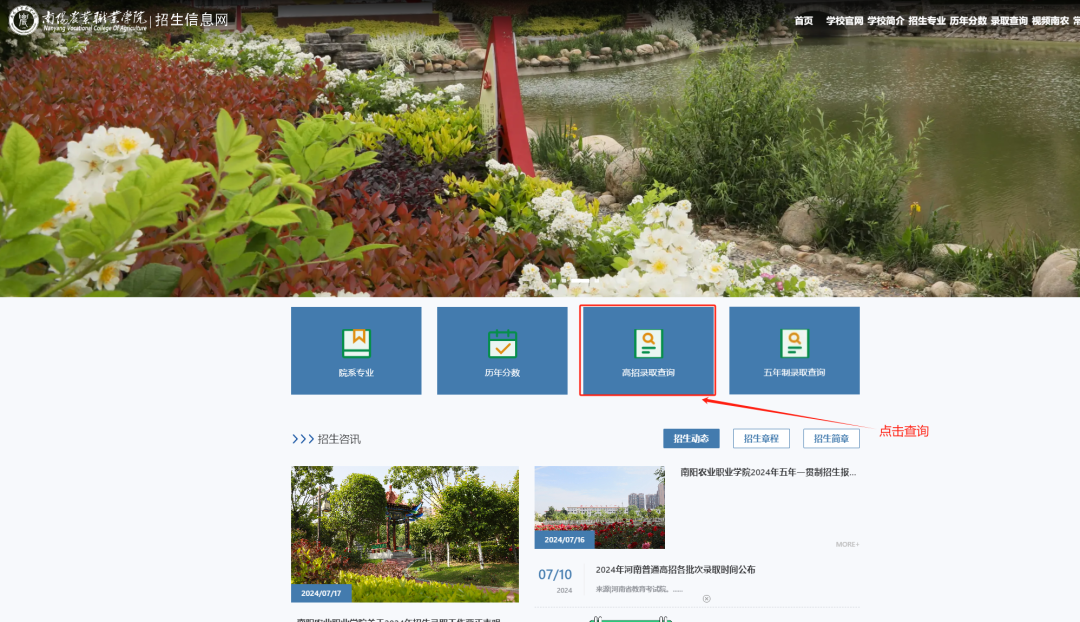Image resolution: width=1080 pixels, height=622 pixels.
Task: Click the 招生信息网 site title
Action: [x=191, y=20]
